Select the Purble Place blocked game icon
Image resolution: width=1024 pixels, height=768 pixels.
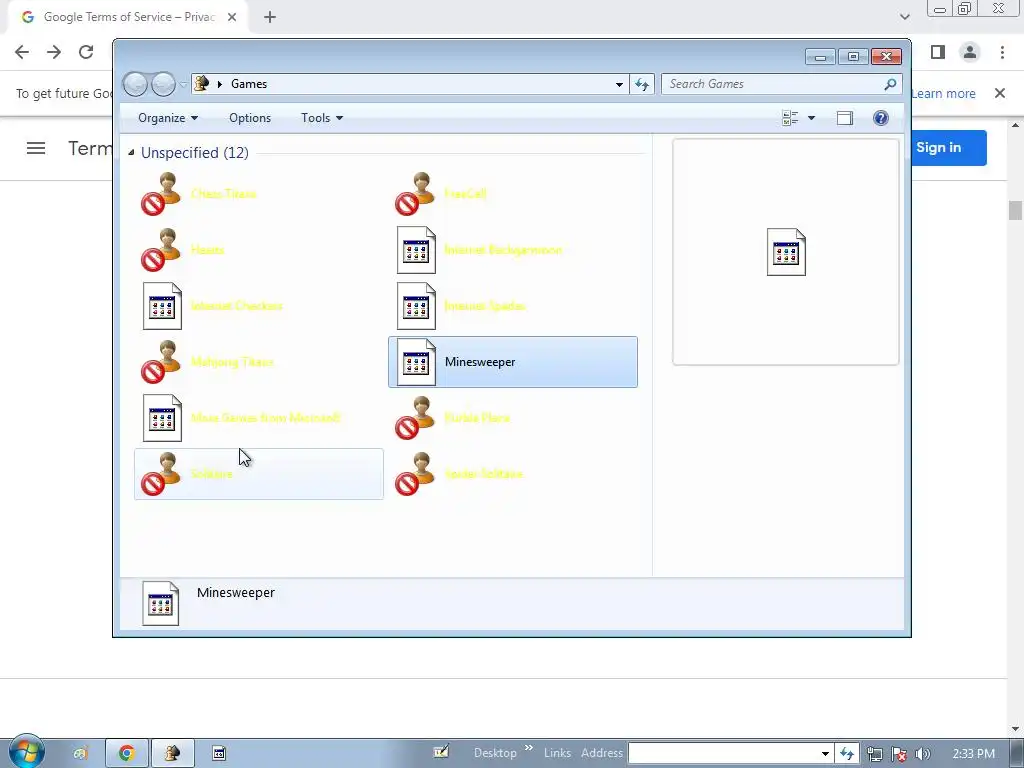(x=415, y=418)
